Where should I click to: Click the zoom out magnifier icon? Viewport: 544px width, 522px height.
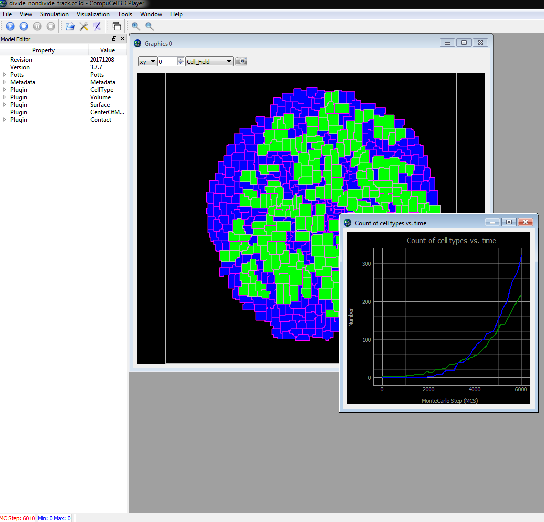[x=149, y=26]
